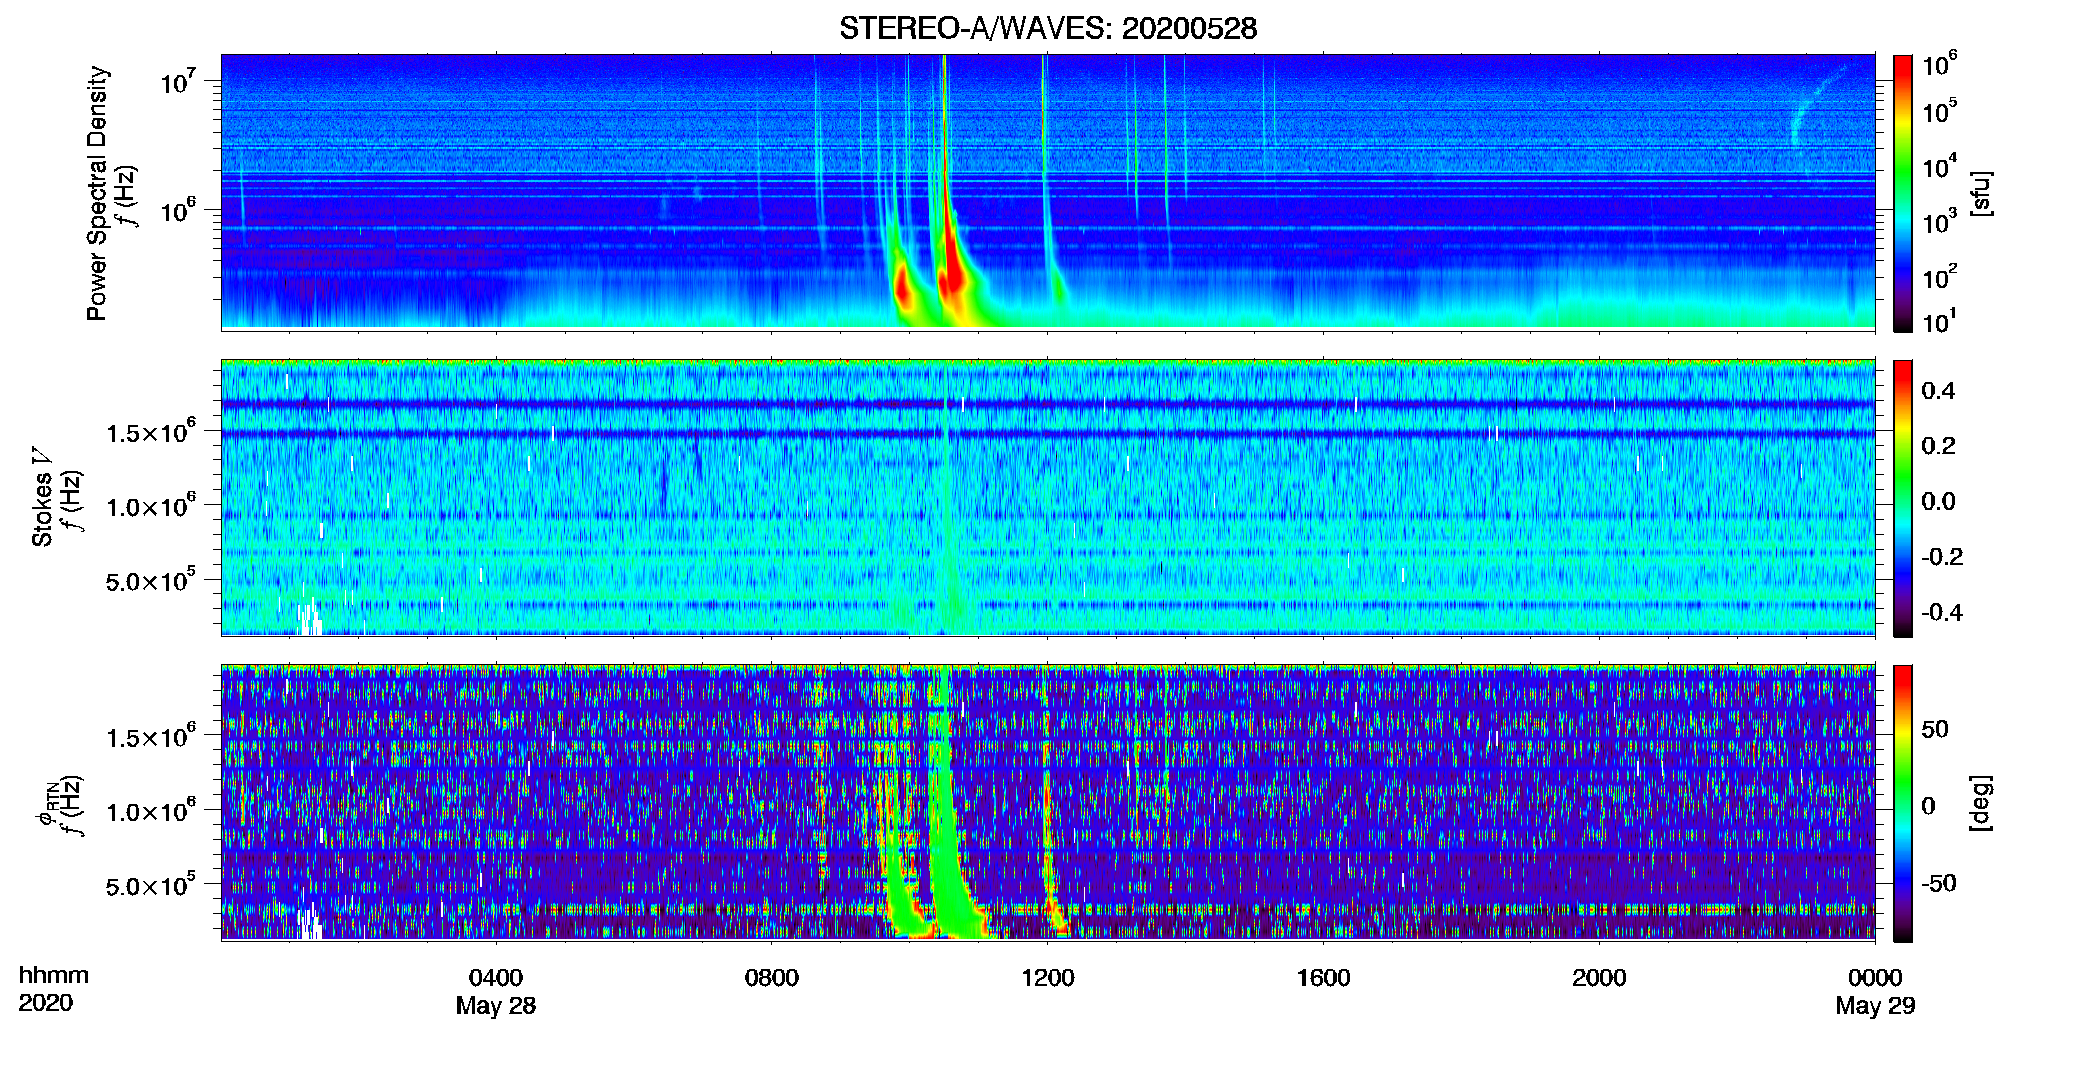Select the 0.0 label on Stokes colorbar

[1938, 502]
